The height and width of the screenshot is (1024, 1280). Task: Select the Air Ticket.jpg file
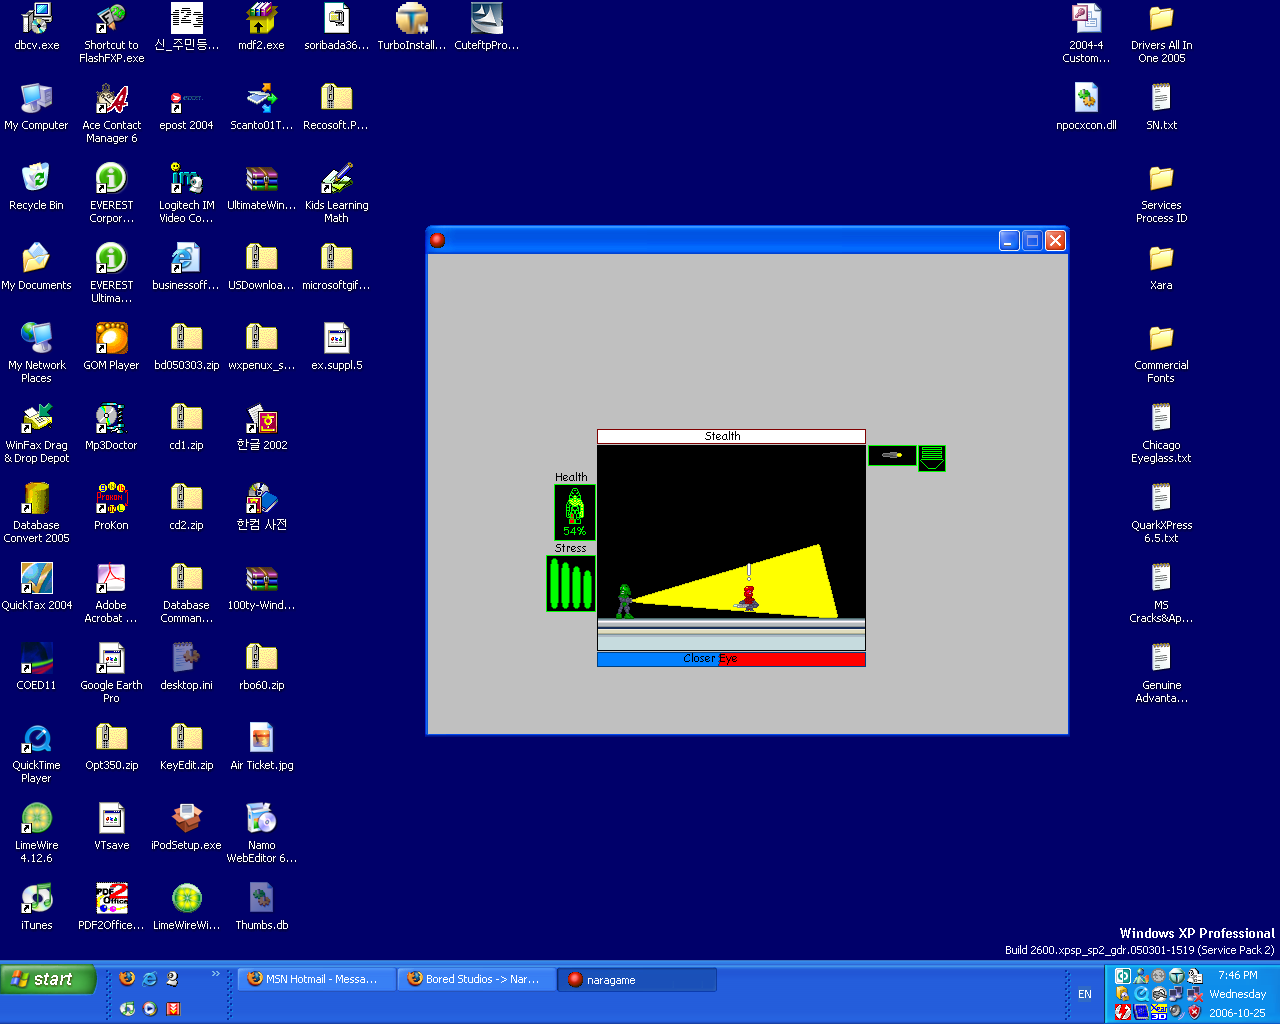pyautogui.click(x=262, y=746)
